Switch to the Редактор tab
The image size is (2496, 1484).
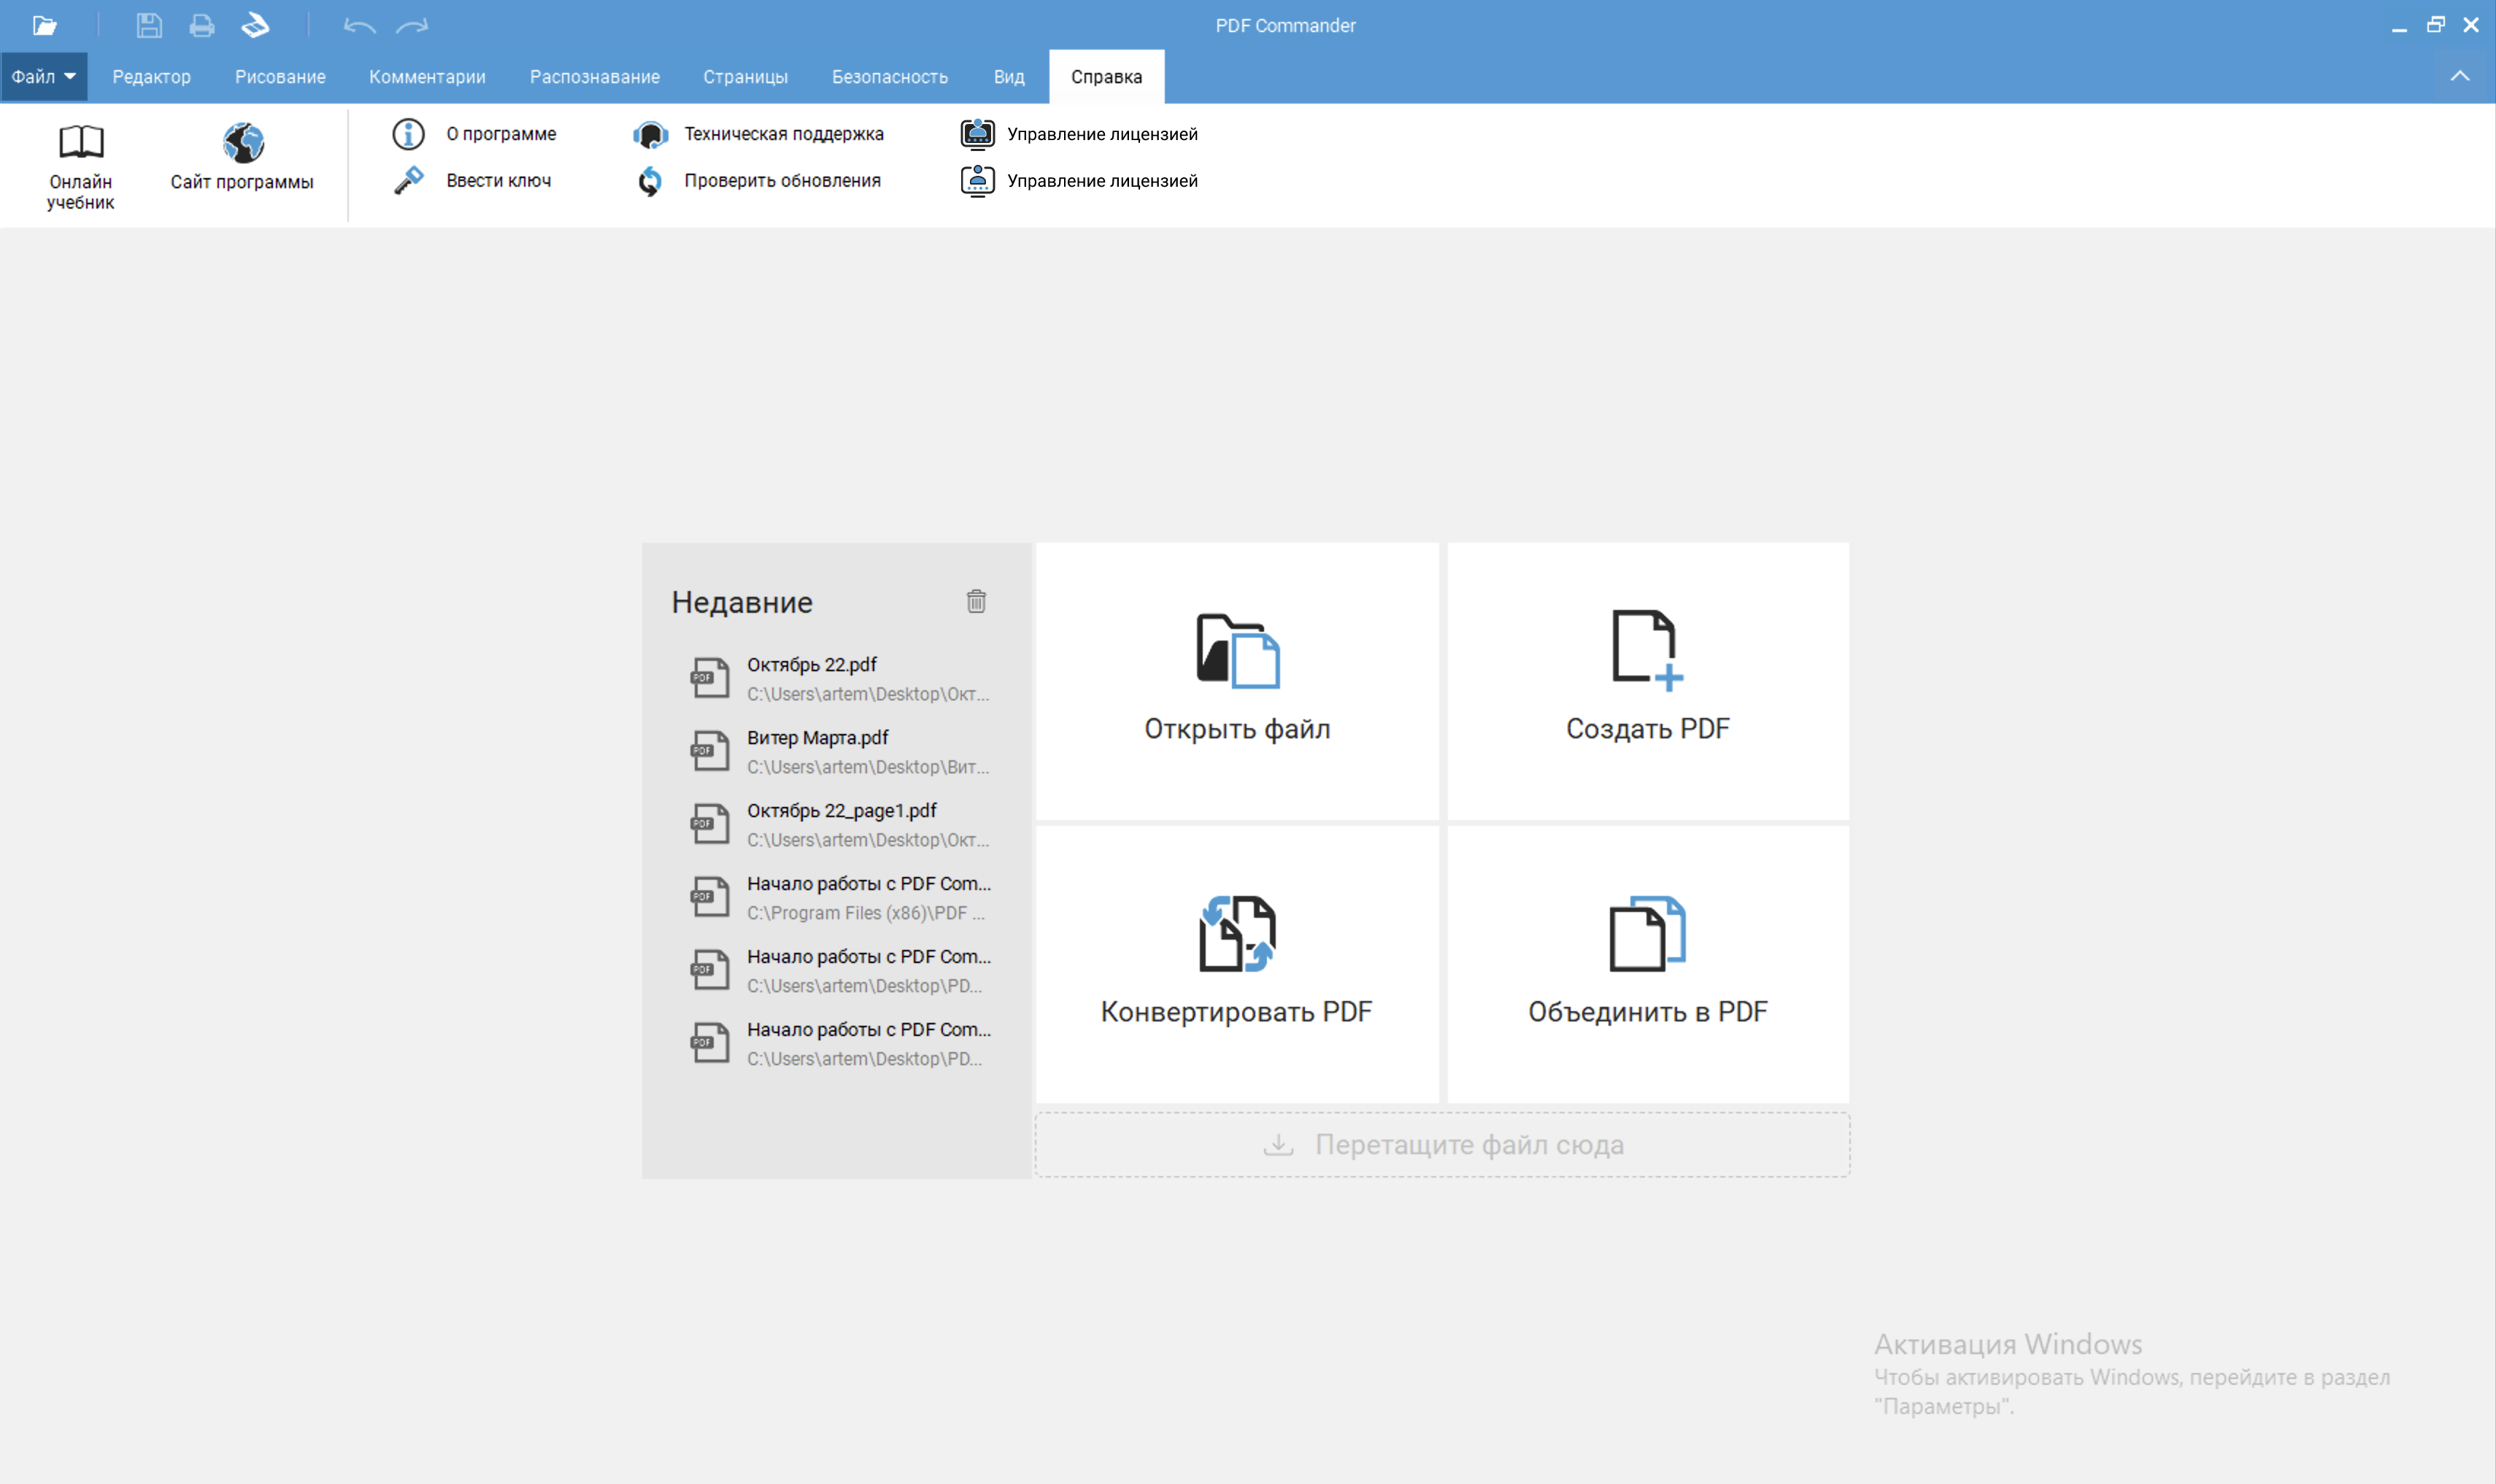(151, 77)
